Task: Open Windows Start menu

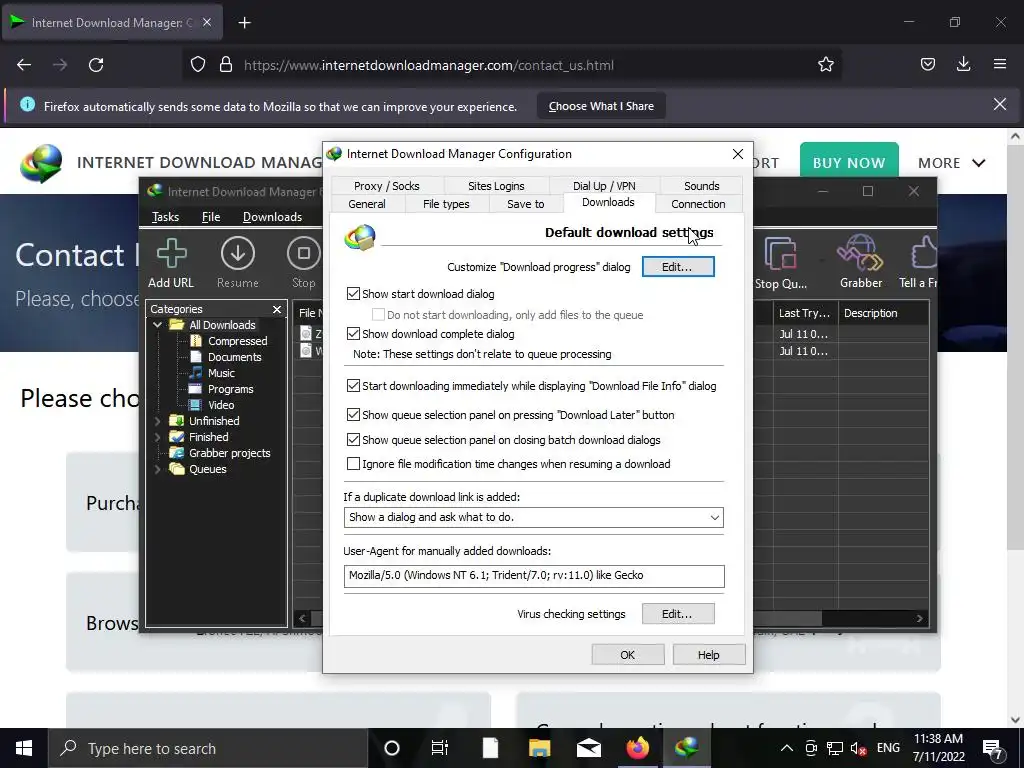Action: point(24,748)
